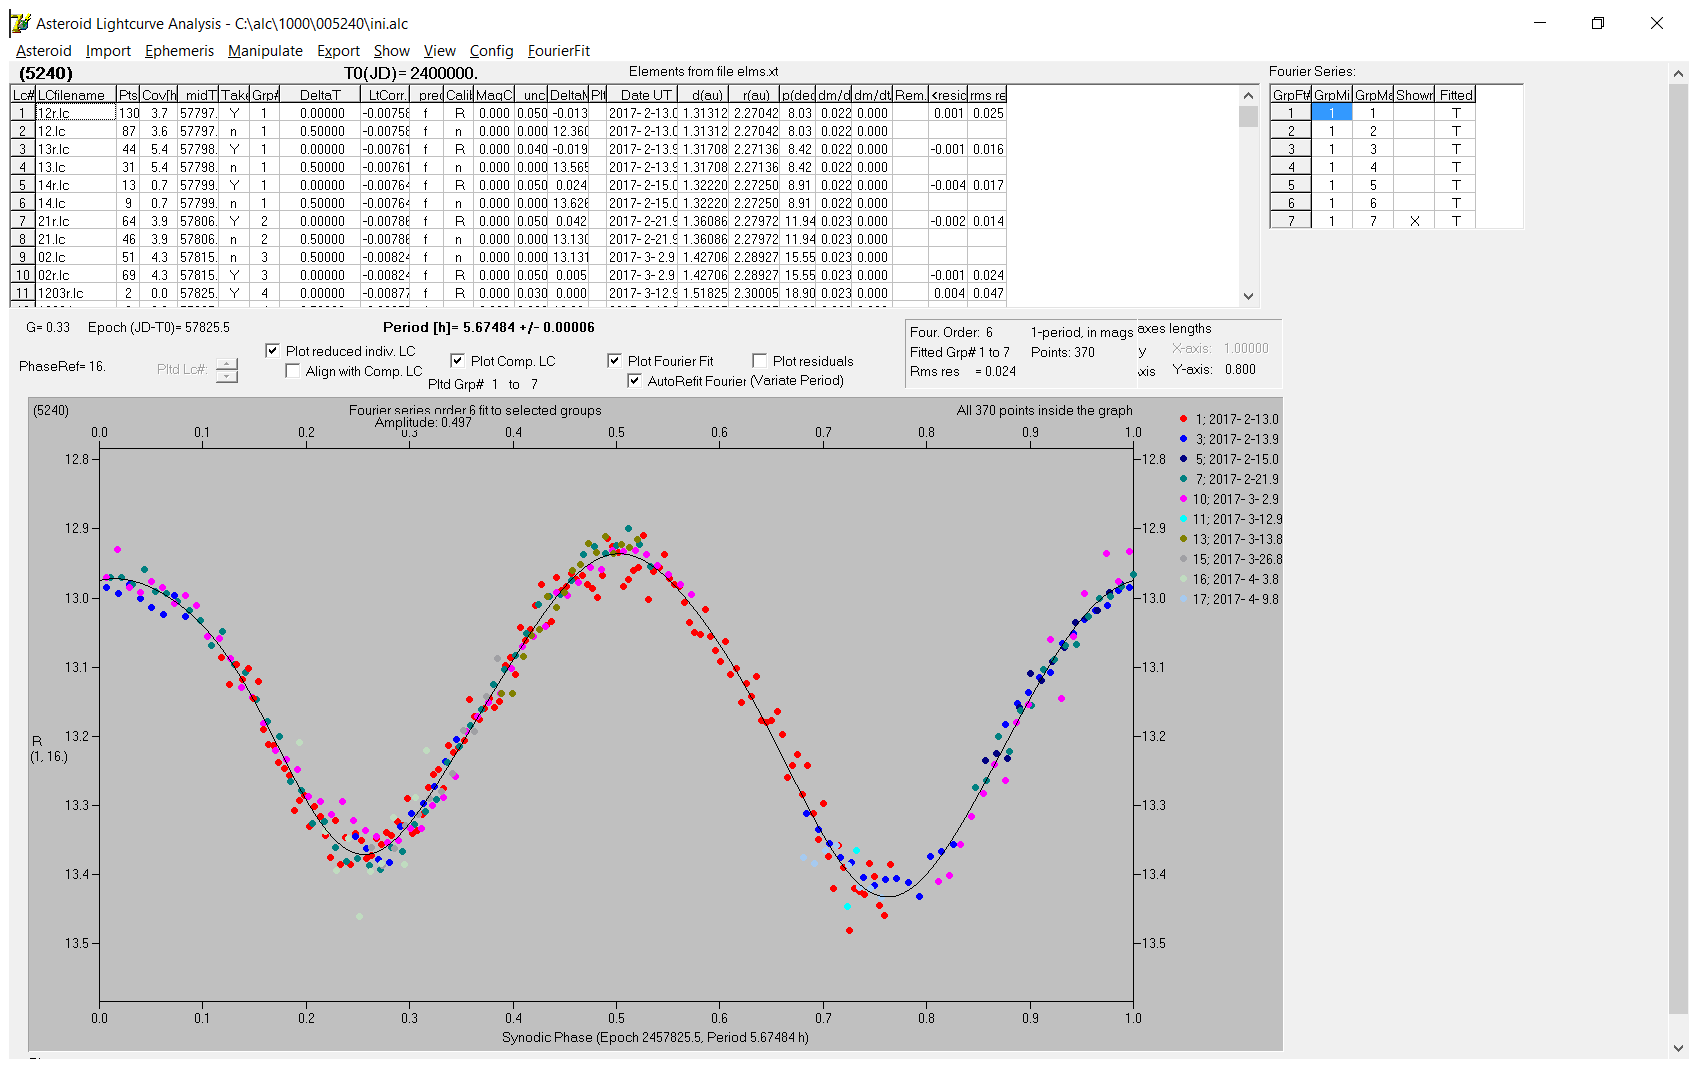Image resolution: width=1698 pixels, height=1068 pixels.
Task: Click the Synodic Phase axis caption
Action: pyautogui.click(x=655, y=1037)
